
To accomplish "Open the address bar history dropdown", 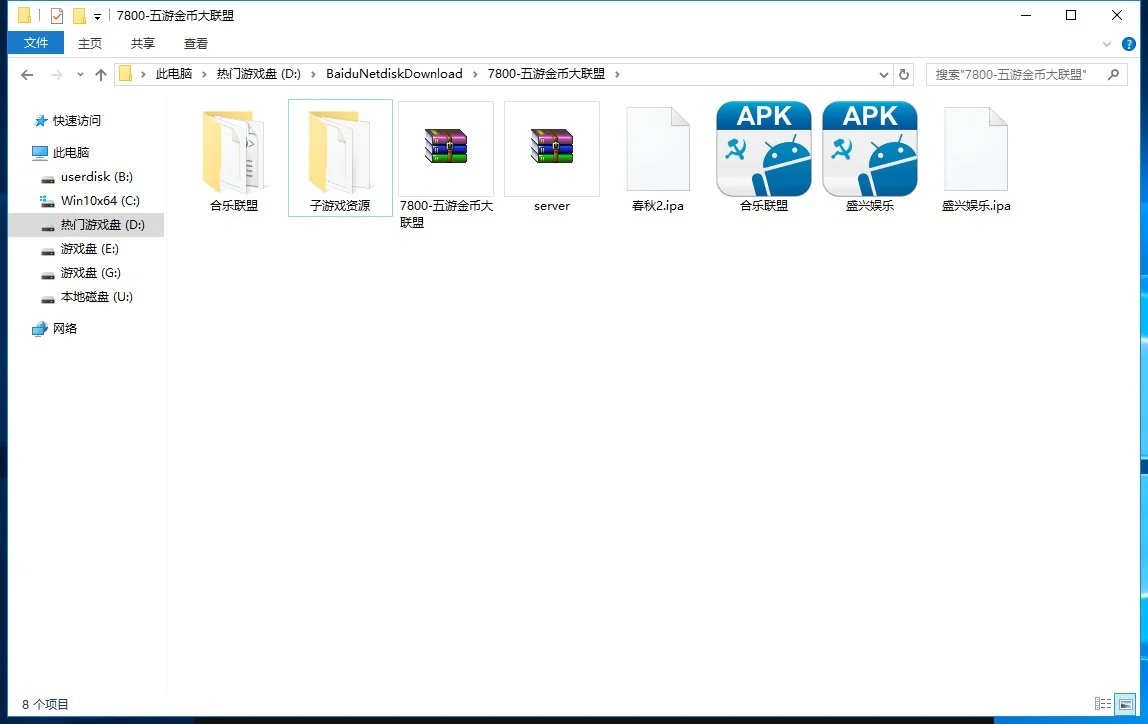I will tap(884, 74).
